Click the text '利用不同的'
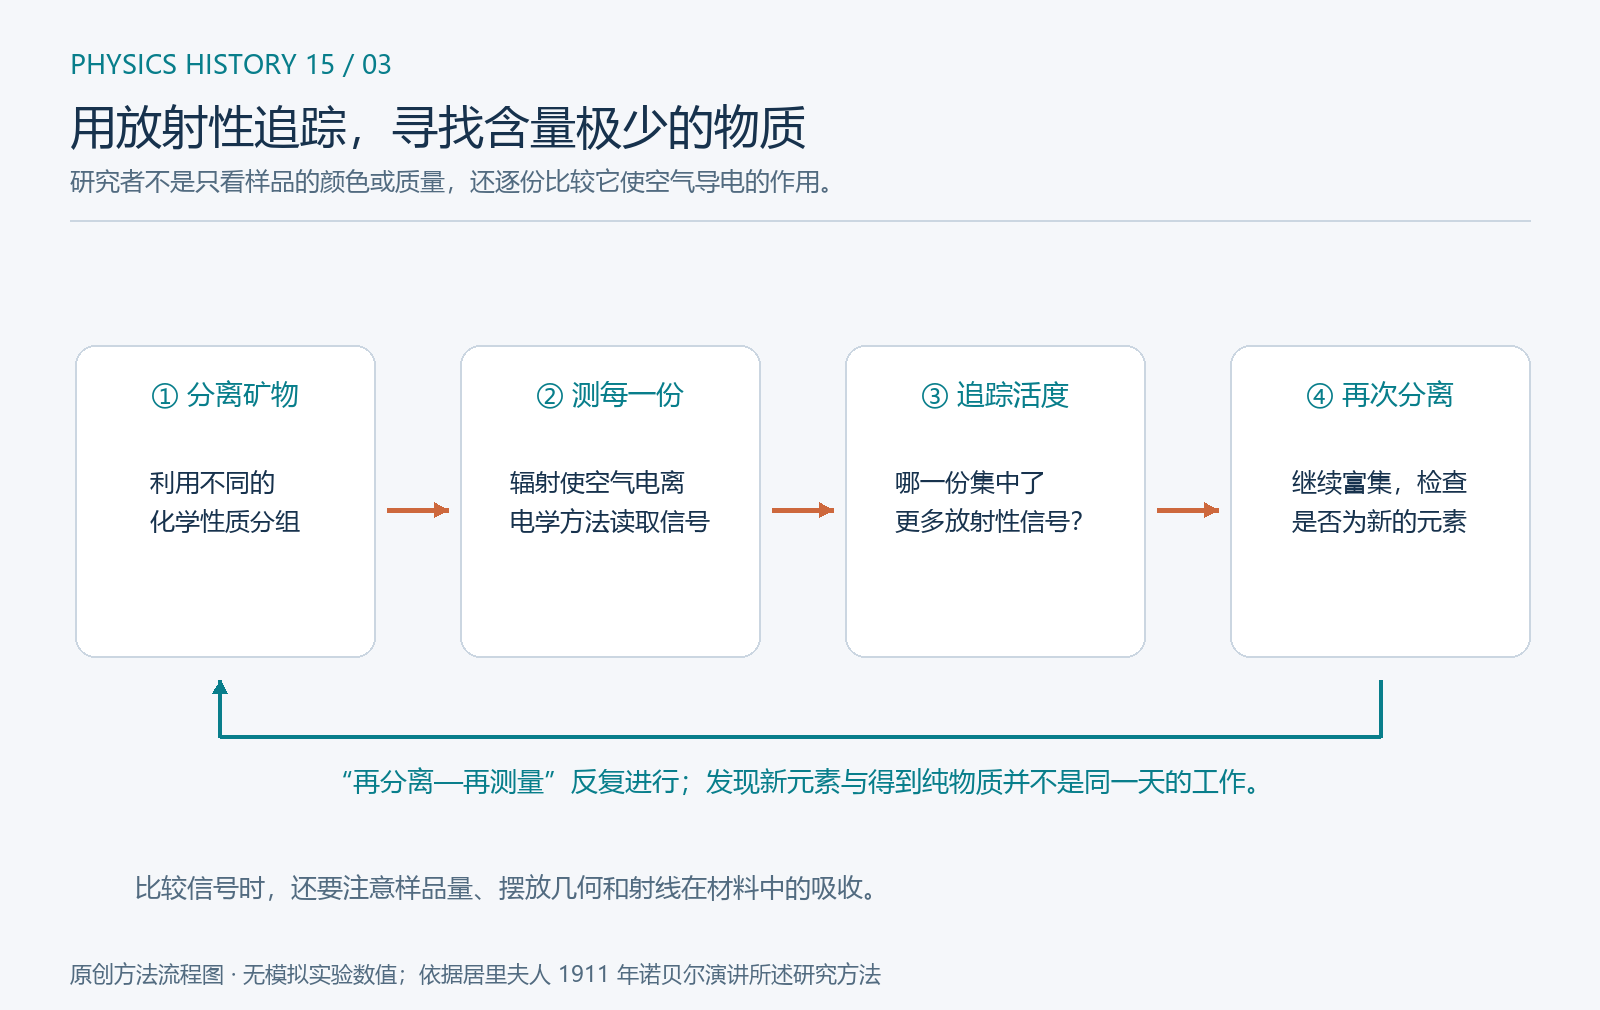1600x1010 pixels. pyautogui.click(x=212, y=483)
